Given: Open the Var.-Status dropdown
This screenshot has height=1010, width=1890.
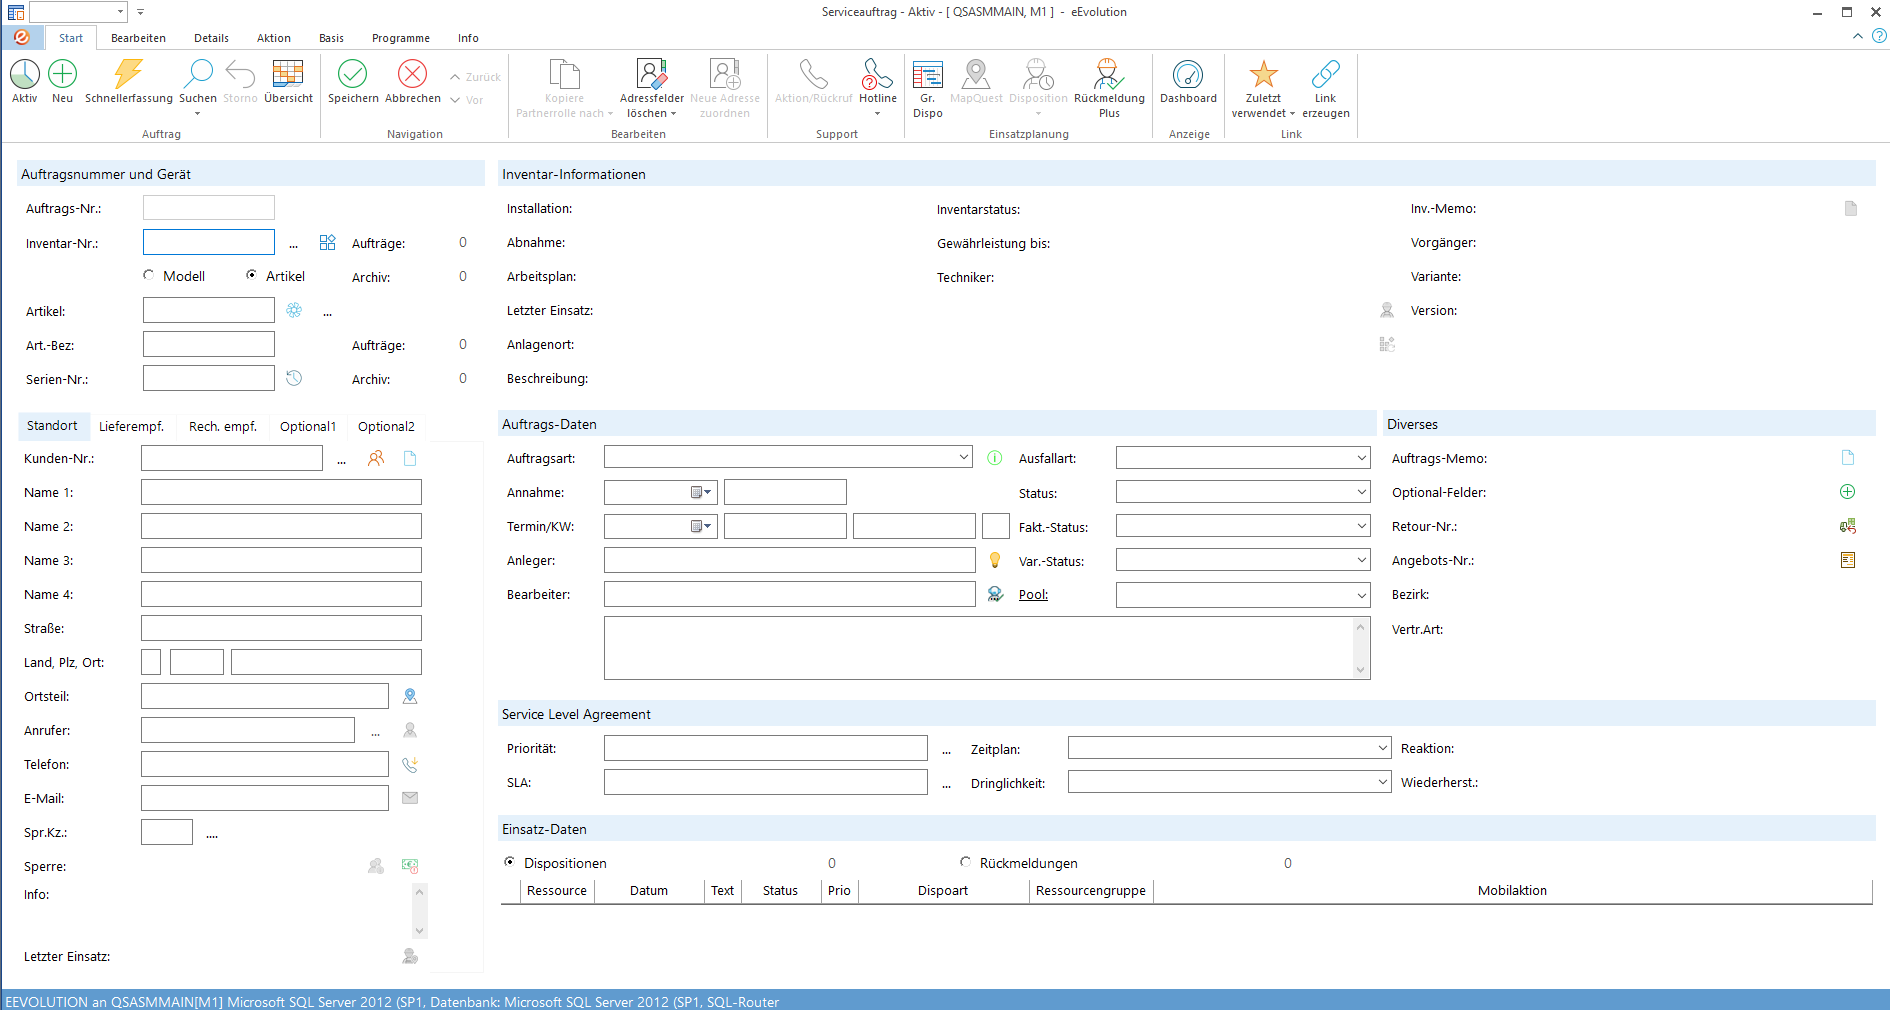Looking at the screenshot, I should coord(1361,560).
